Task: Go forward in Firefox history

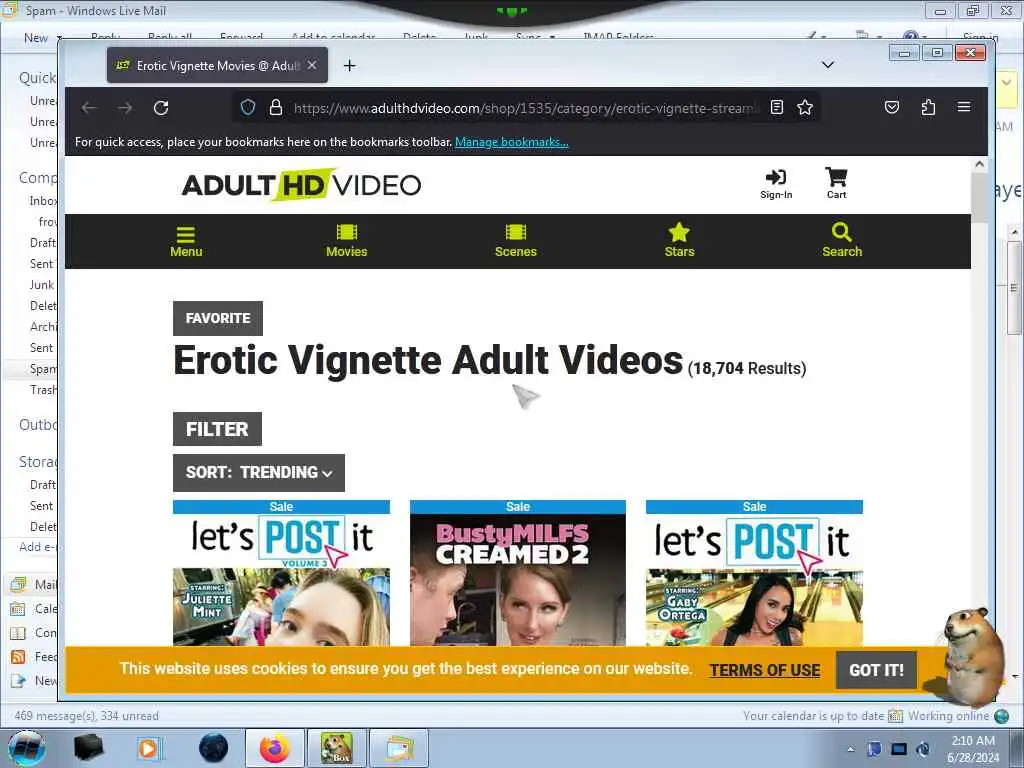Action: (125, 108)
